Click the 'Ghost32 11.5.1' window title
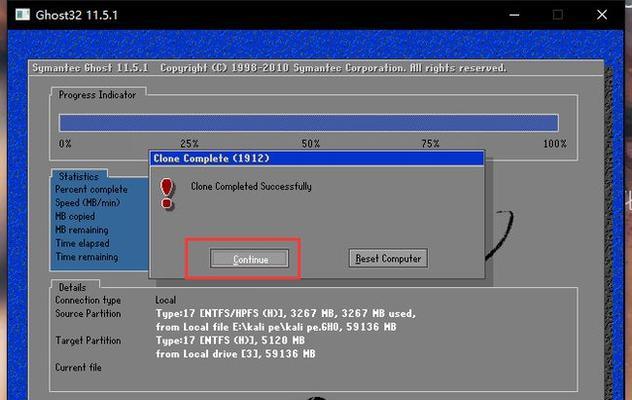 [77, 15]
